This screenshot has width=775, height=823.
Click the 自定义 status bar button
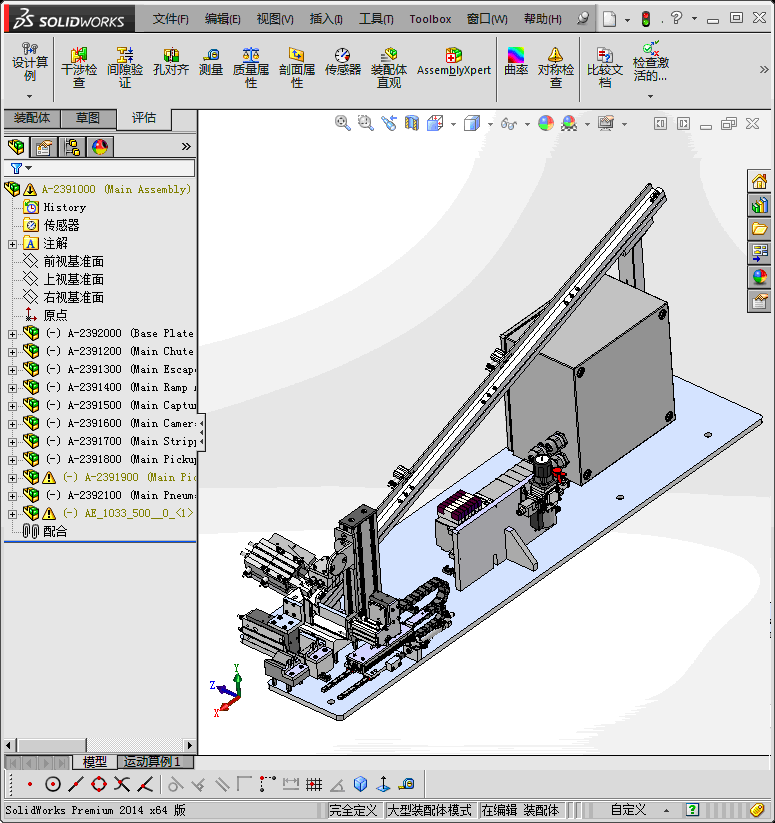click(x=628, y=810)
